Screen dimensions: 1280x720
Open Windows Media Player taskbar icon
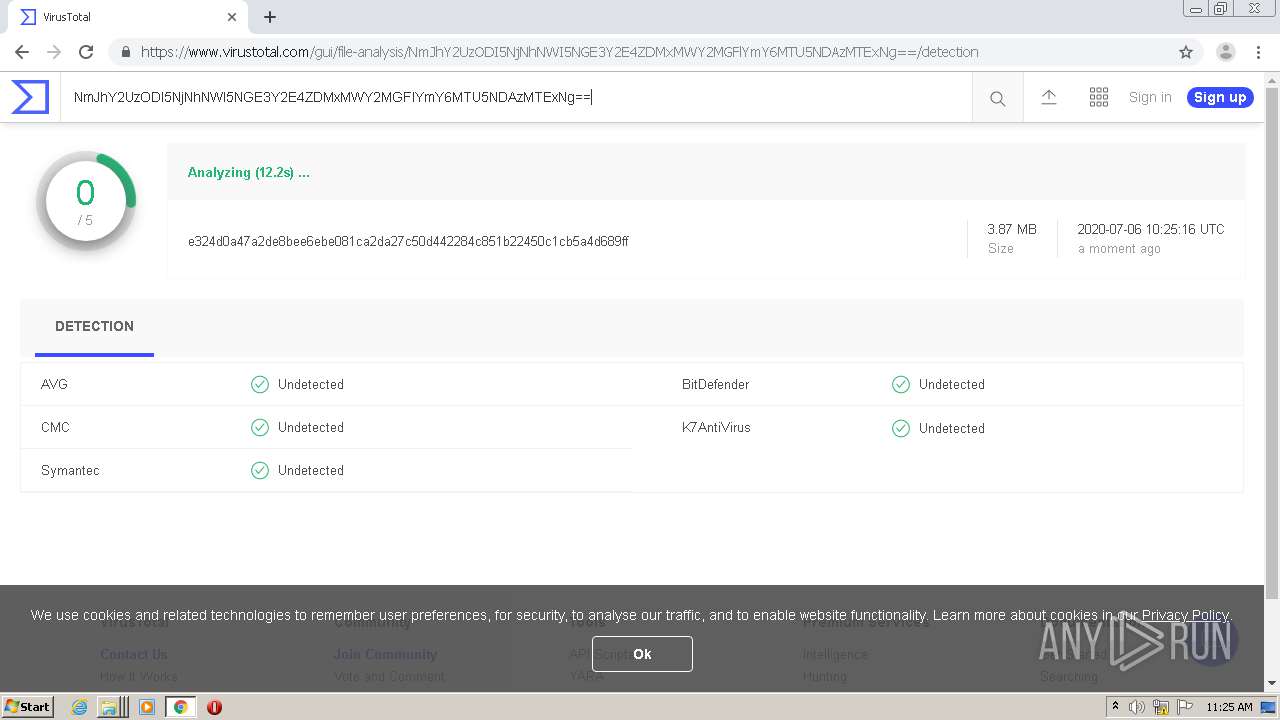tap(147, 707)
